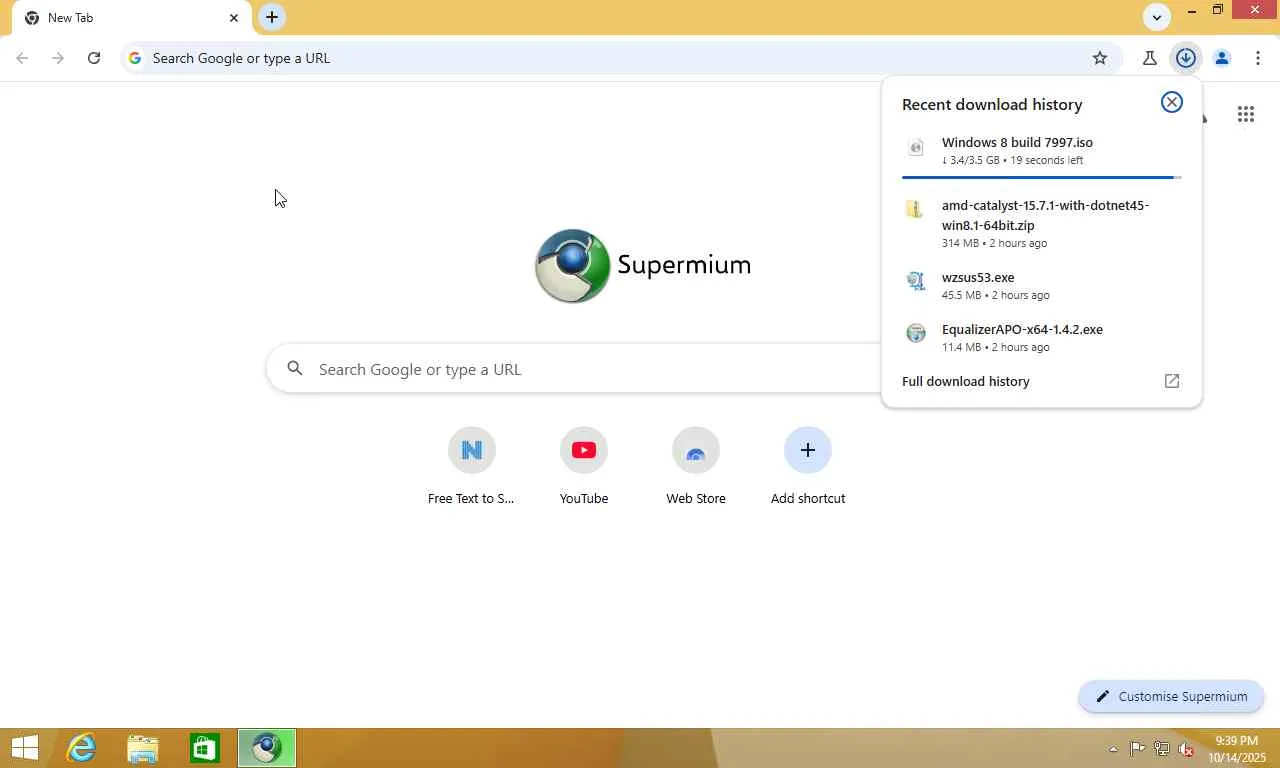Click the "3.4/3.5 GB • 19 seconds left" status
1280x768 pixels.
(x=1012, y=160)
